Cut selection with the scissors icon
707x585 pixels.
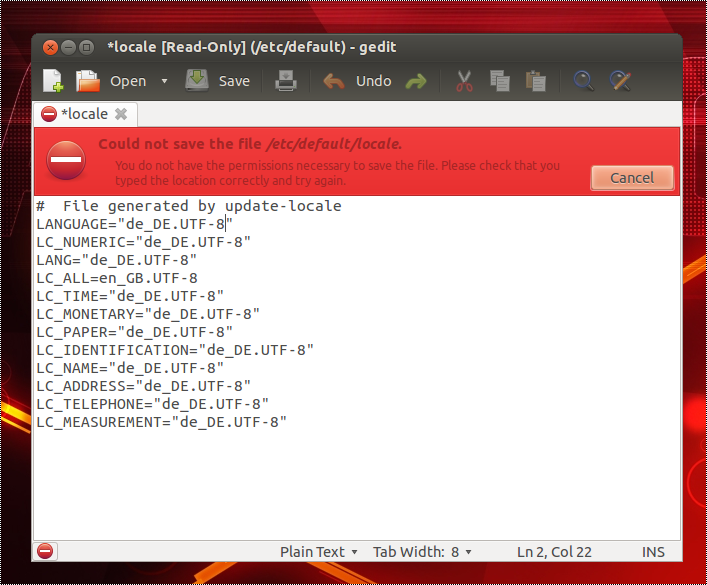464,81
